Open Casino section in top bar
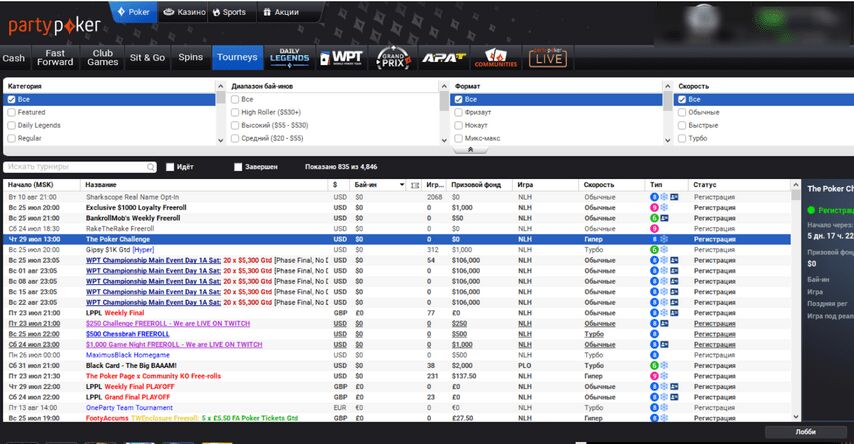Image resolution: width=854 pixels, height=444 pixels. coord(184,12)
